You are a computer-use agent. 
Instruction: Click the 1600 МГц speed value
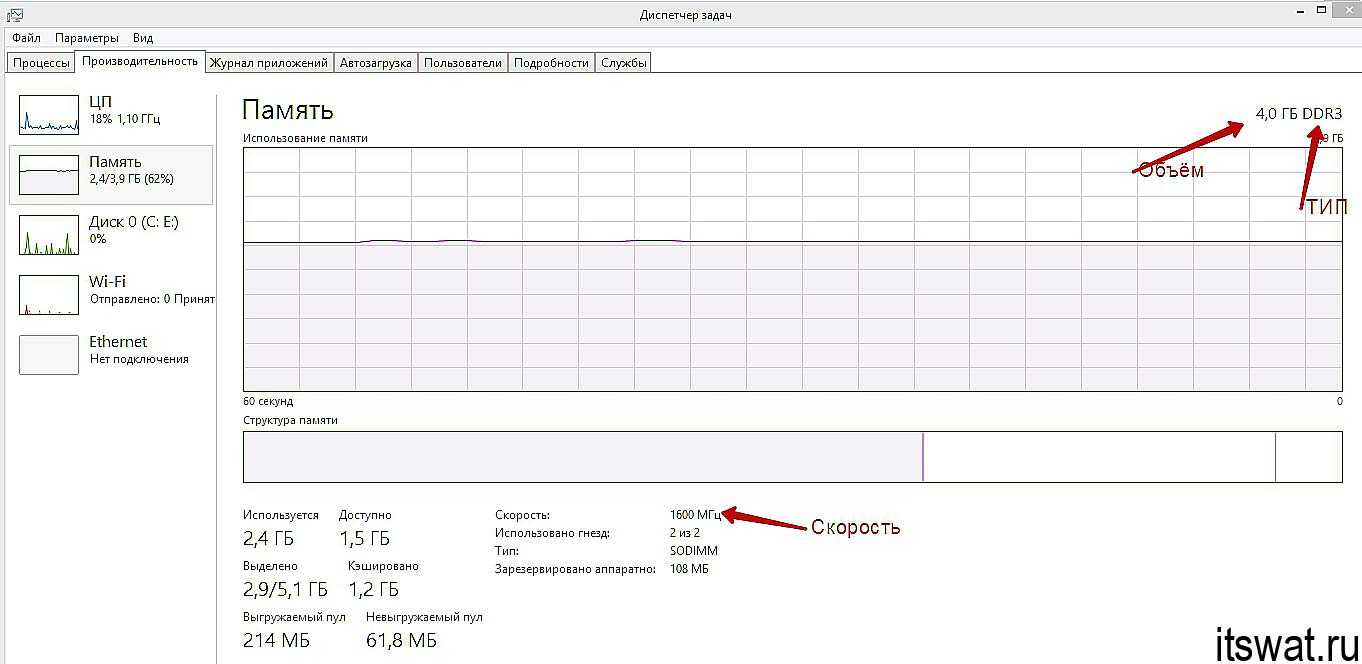694,515
